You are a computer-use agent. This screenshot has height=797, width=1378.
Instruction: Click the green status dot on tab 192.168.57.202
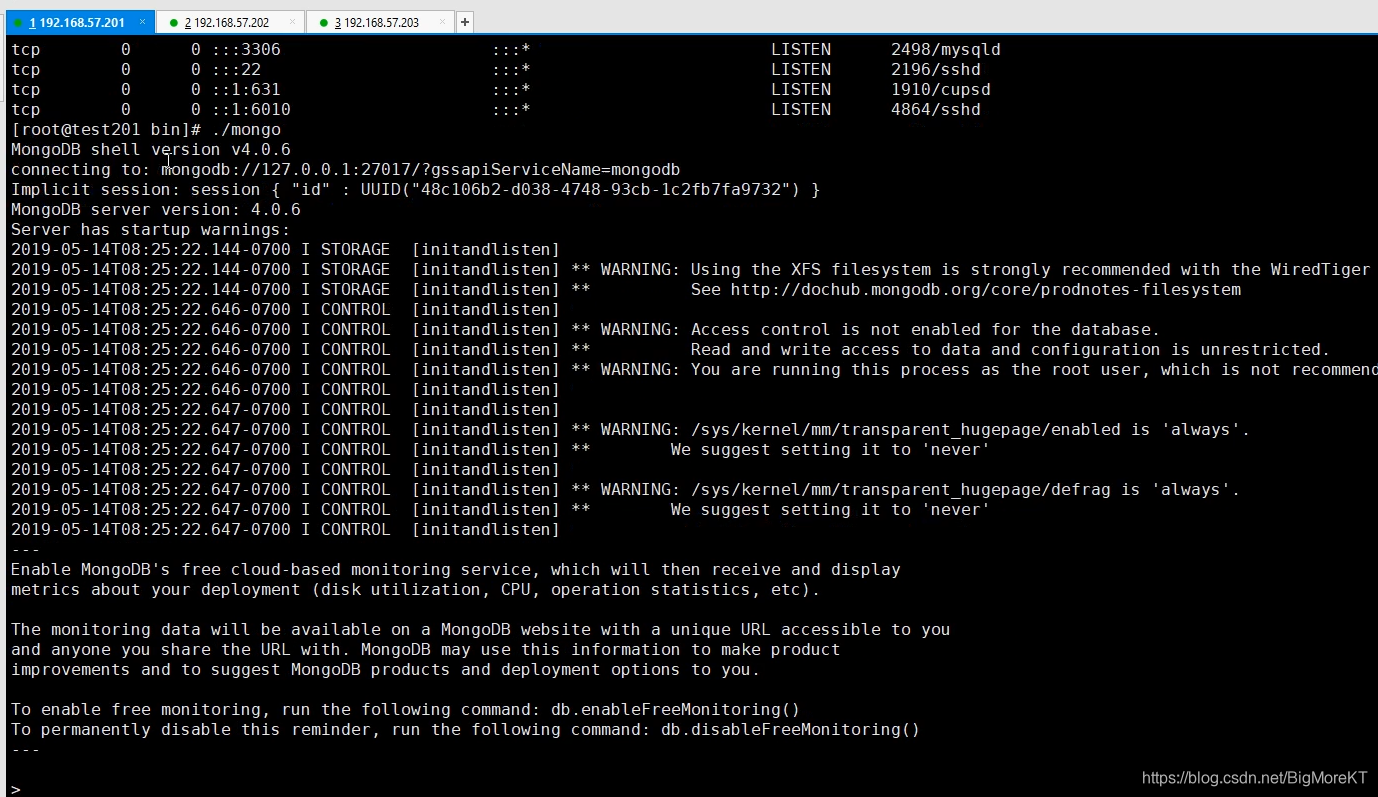[173, 23]
